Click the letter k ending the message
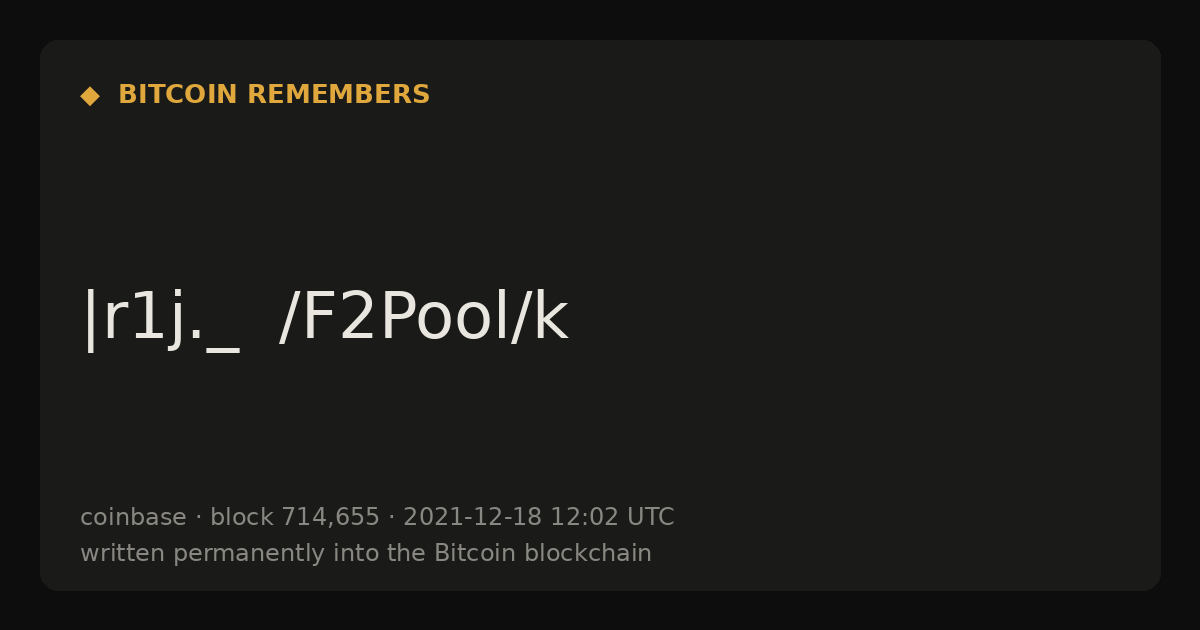The height and width of the screenshot is (630, 1200). click(551, 317)
